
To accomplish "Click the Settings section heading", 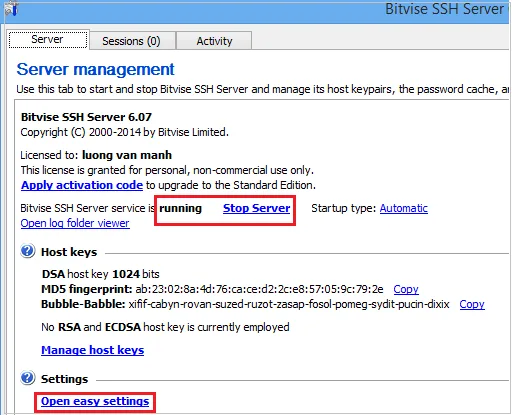I will 65,379.
